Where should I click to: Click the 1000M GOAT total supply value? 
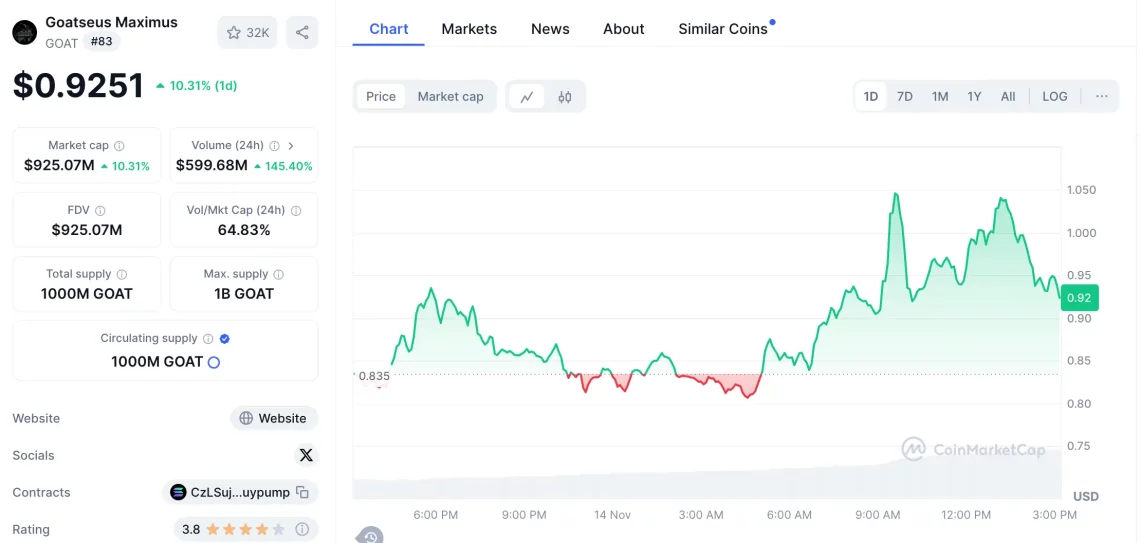click(x=87, y=294)
